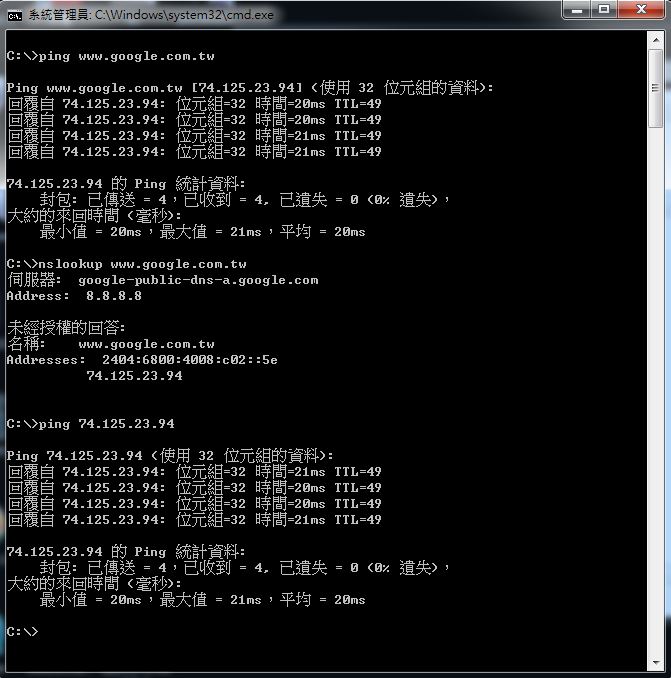Image resolution: width=671 pixels, height=678 pixels.
Task: Click the 'Ping www.google.com.tw [74.125.23.94]' header line
Action: click(x=249, y=88)
